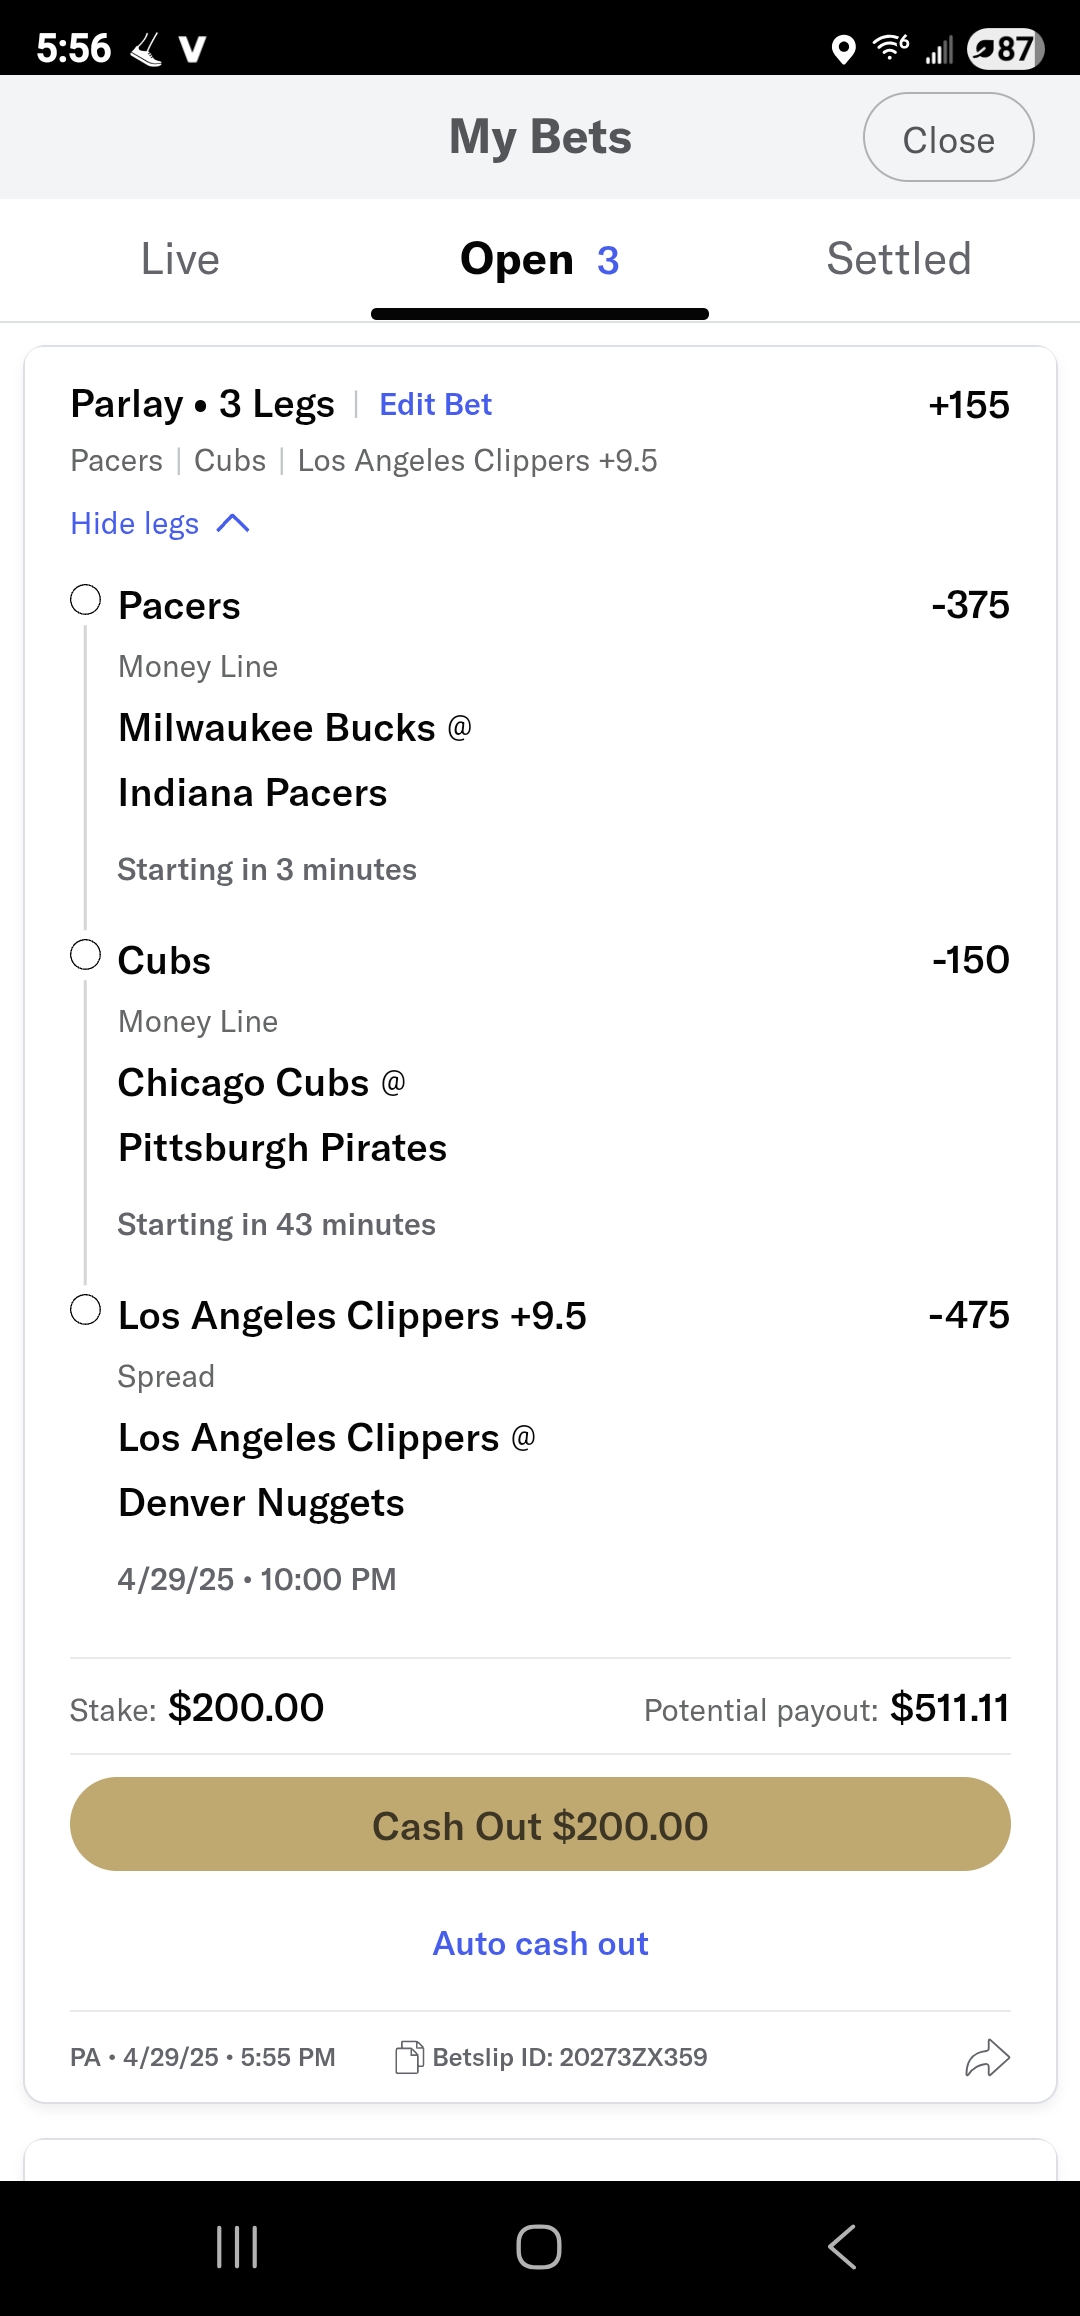Tap the location icon in status bar

844,49
